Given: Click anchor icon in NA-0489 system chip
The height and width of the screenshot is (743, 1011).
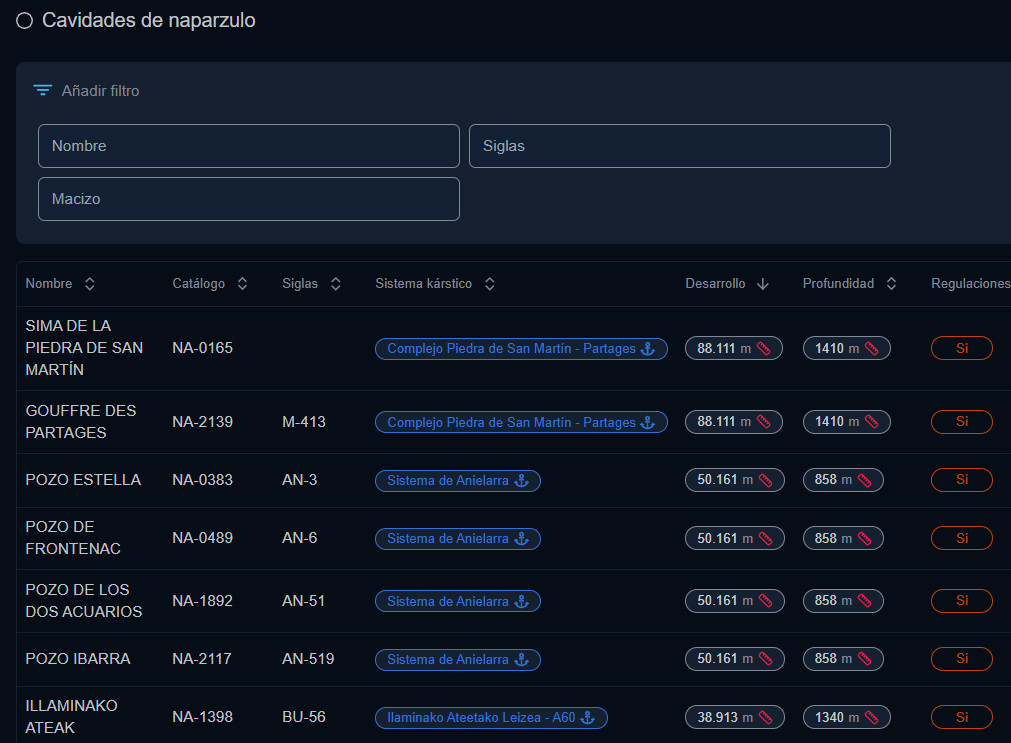Looking at the screenshot, I should pyautogui.click(x=521, y=539).
